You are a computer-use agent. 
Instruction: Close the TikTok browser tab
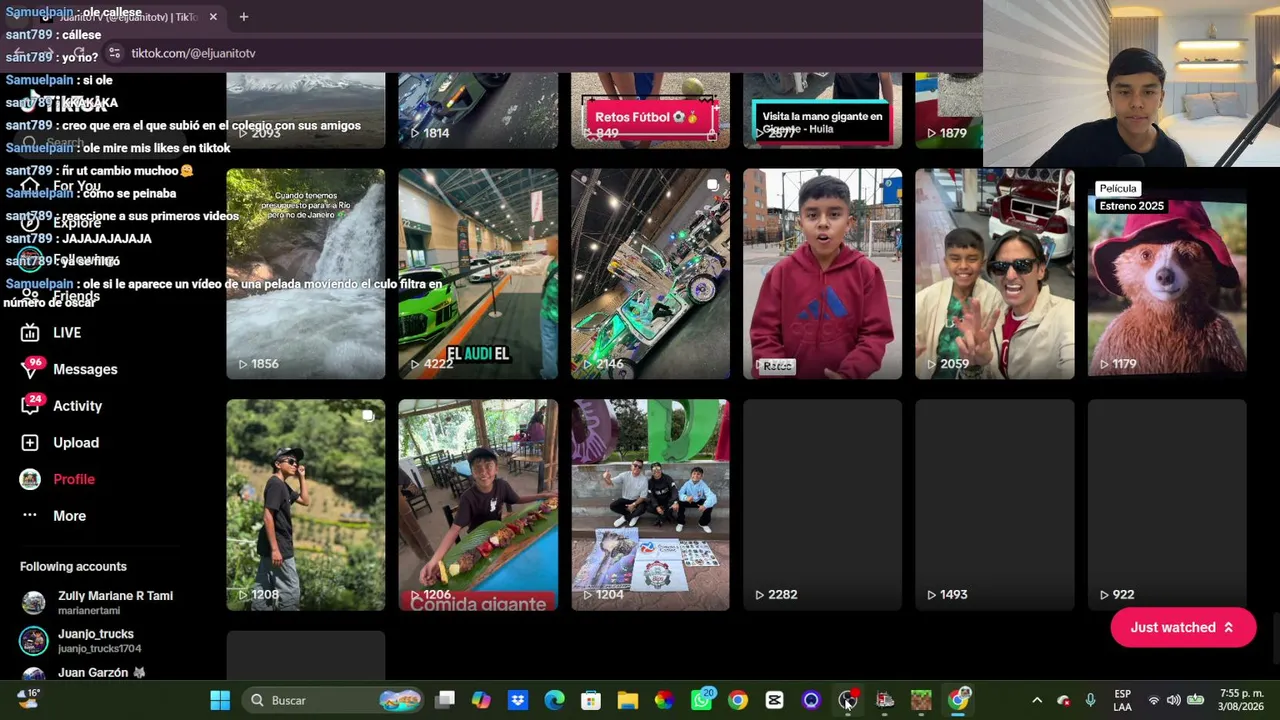click(213, 17)
